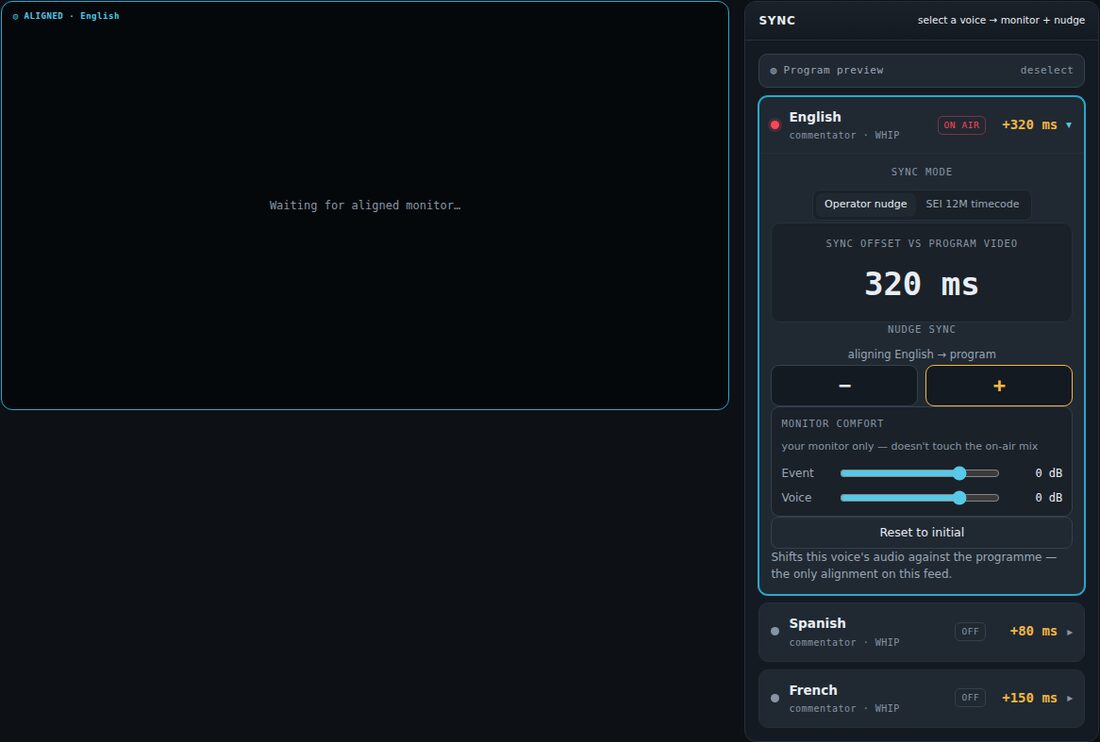Switch sync mode to SEI 12M timecode

972,204
